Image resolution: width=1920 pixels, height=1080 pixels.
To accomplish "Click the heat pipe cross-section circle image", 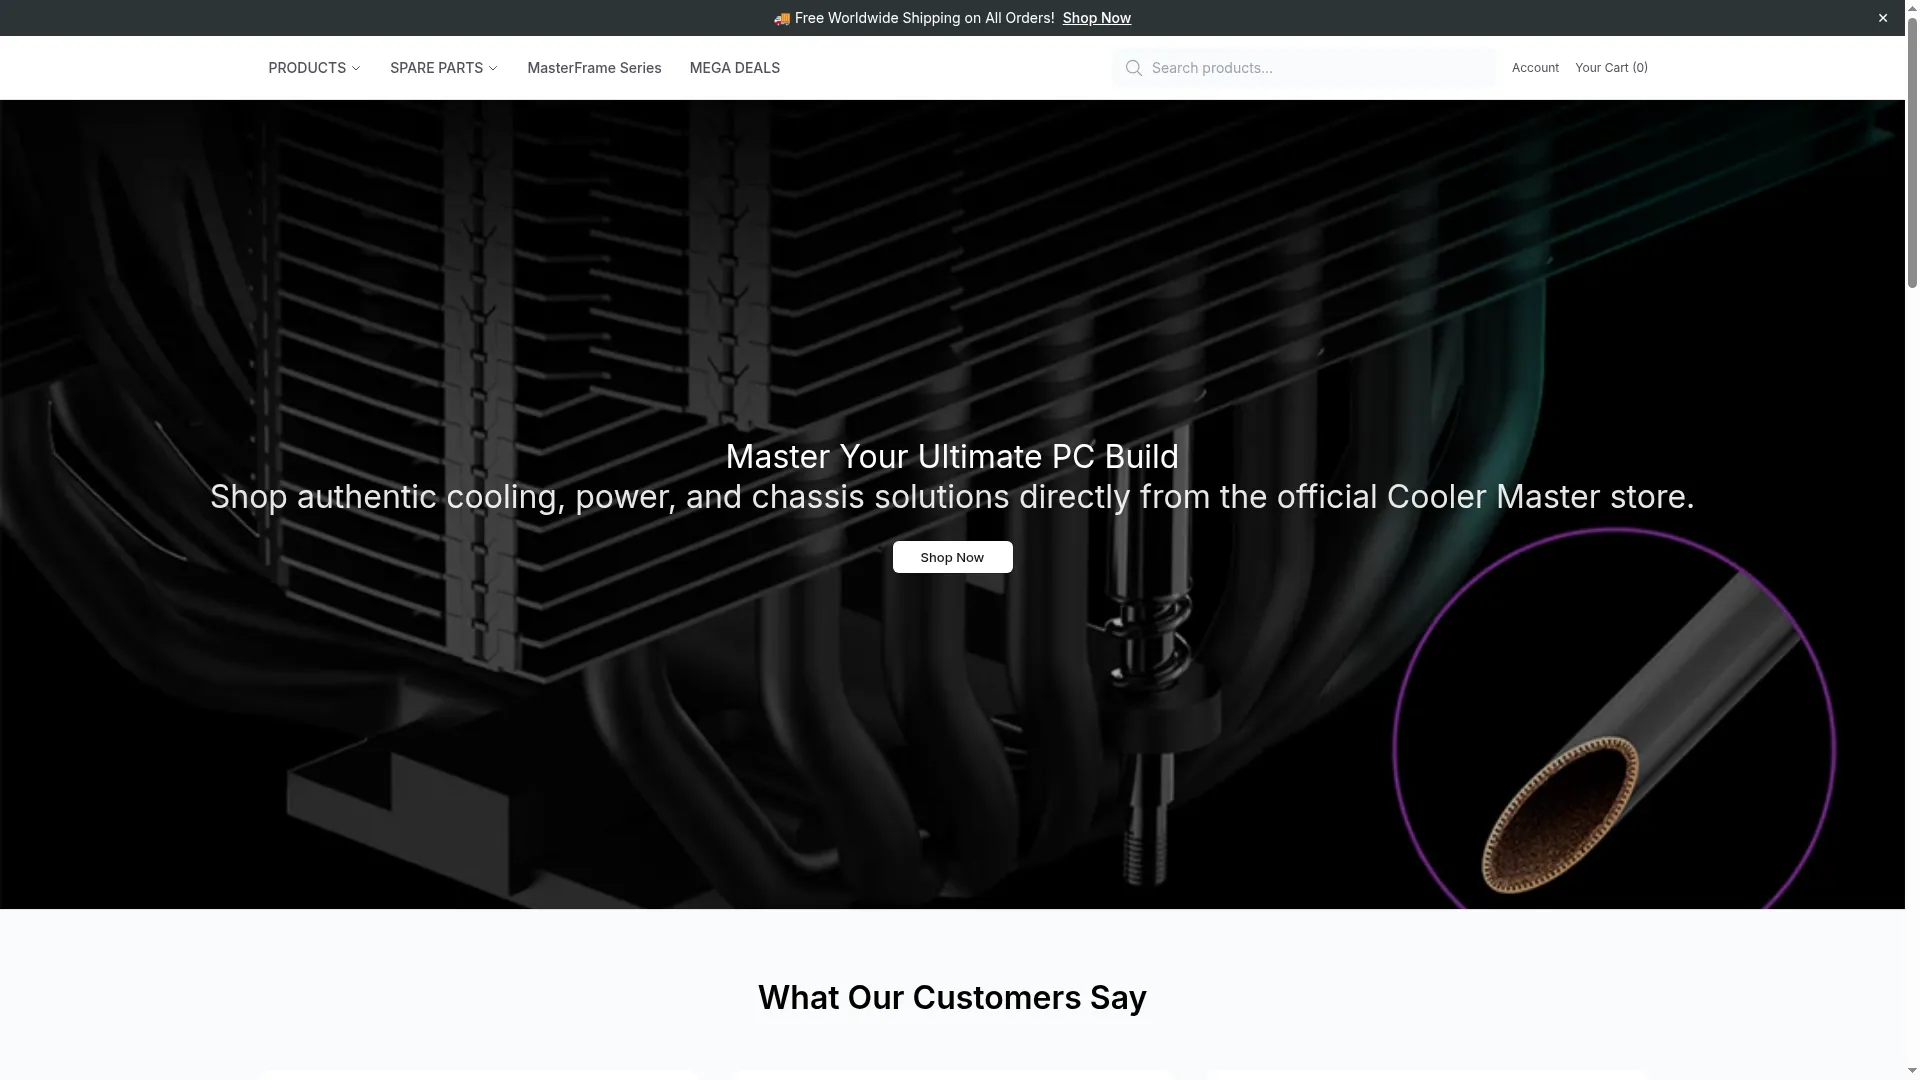I will tap(1614, 720).
